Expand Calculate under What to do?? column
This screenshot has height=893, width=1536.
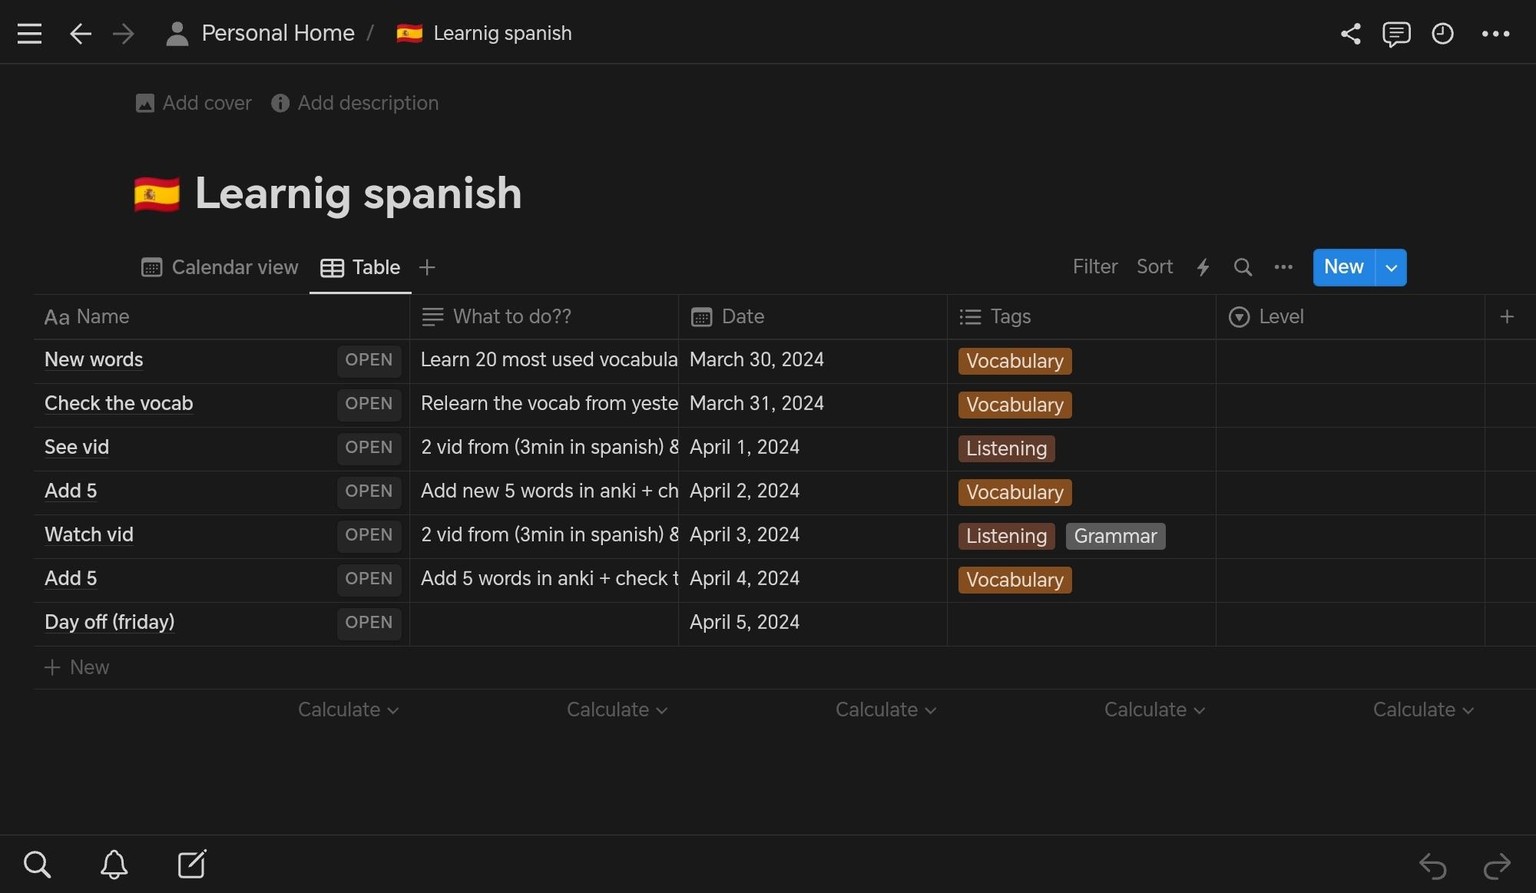617,709
